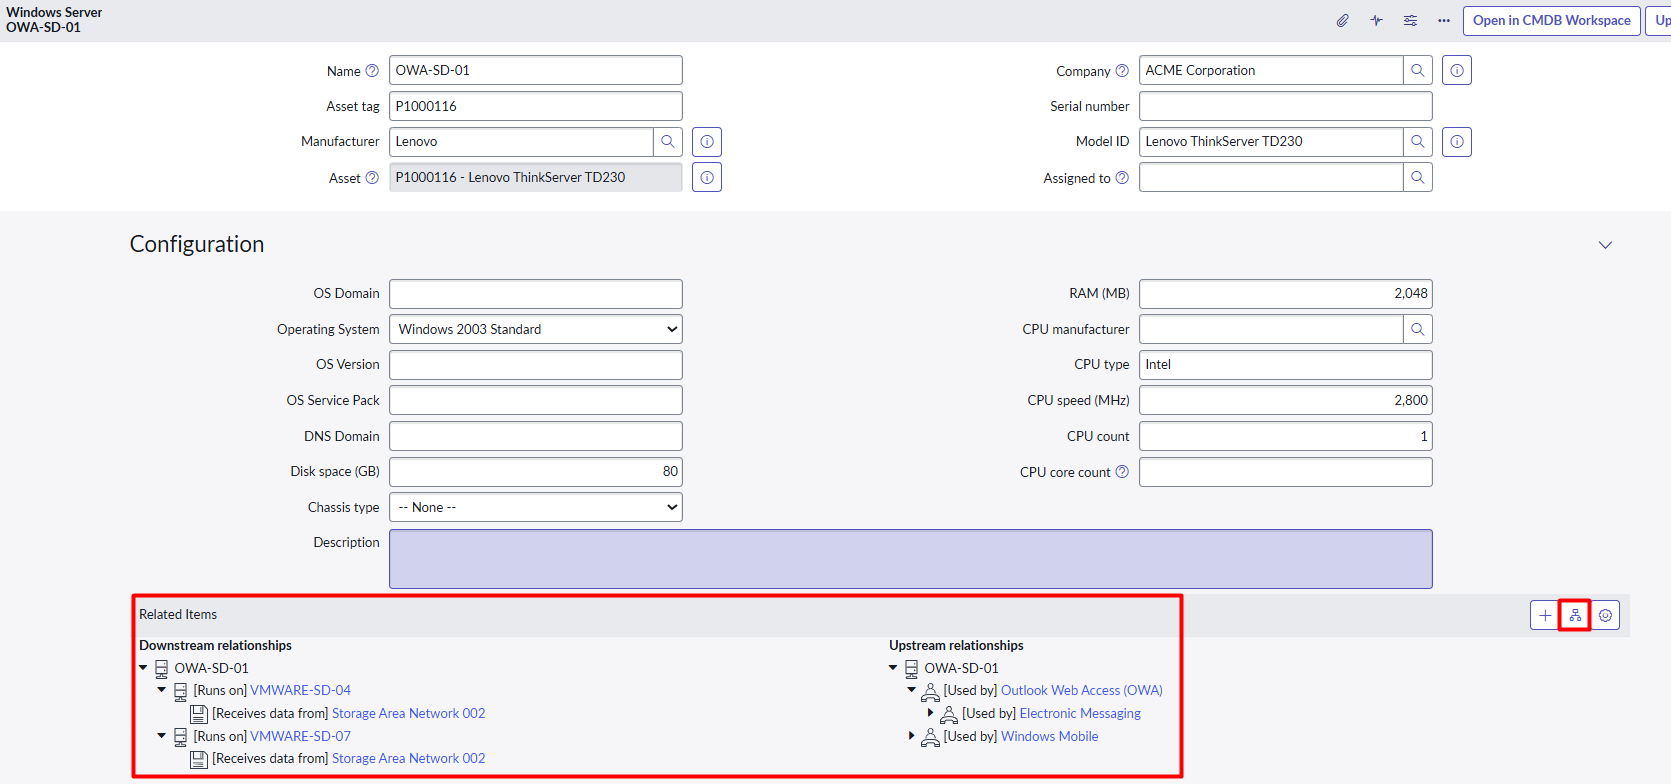Click the Assigned to help icon

[1122, 178]
